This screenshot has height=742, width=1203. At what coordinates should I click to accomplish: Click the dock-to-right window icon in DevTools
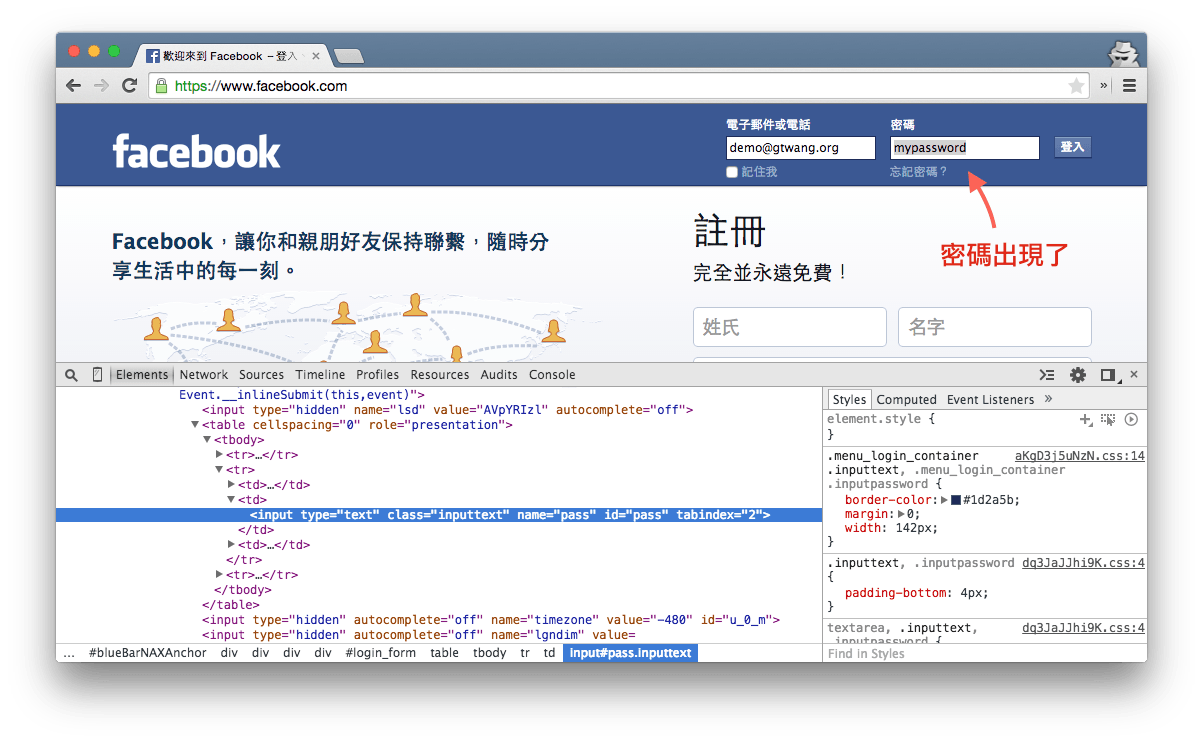[1106, 374]
